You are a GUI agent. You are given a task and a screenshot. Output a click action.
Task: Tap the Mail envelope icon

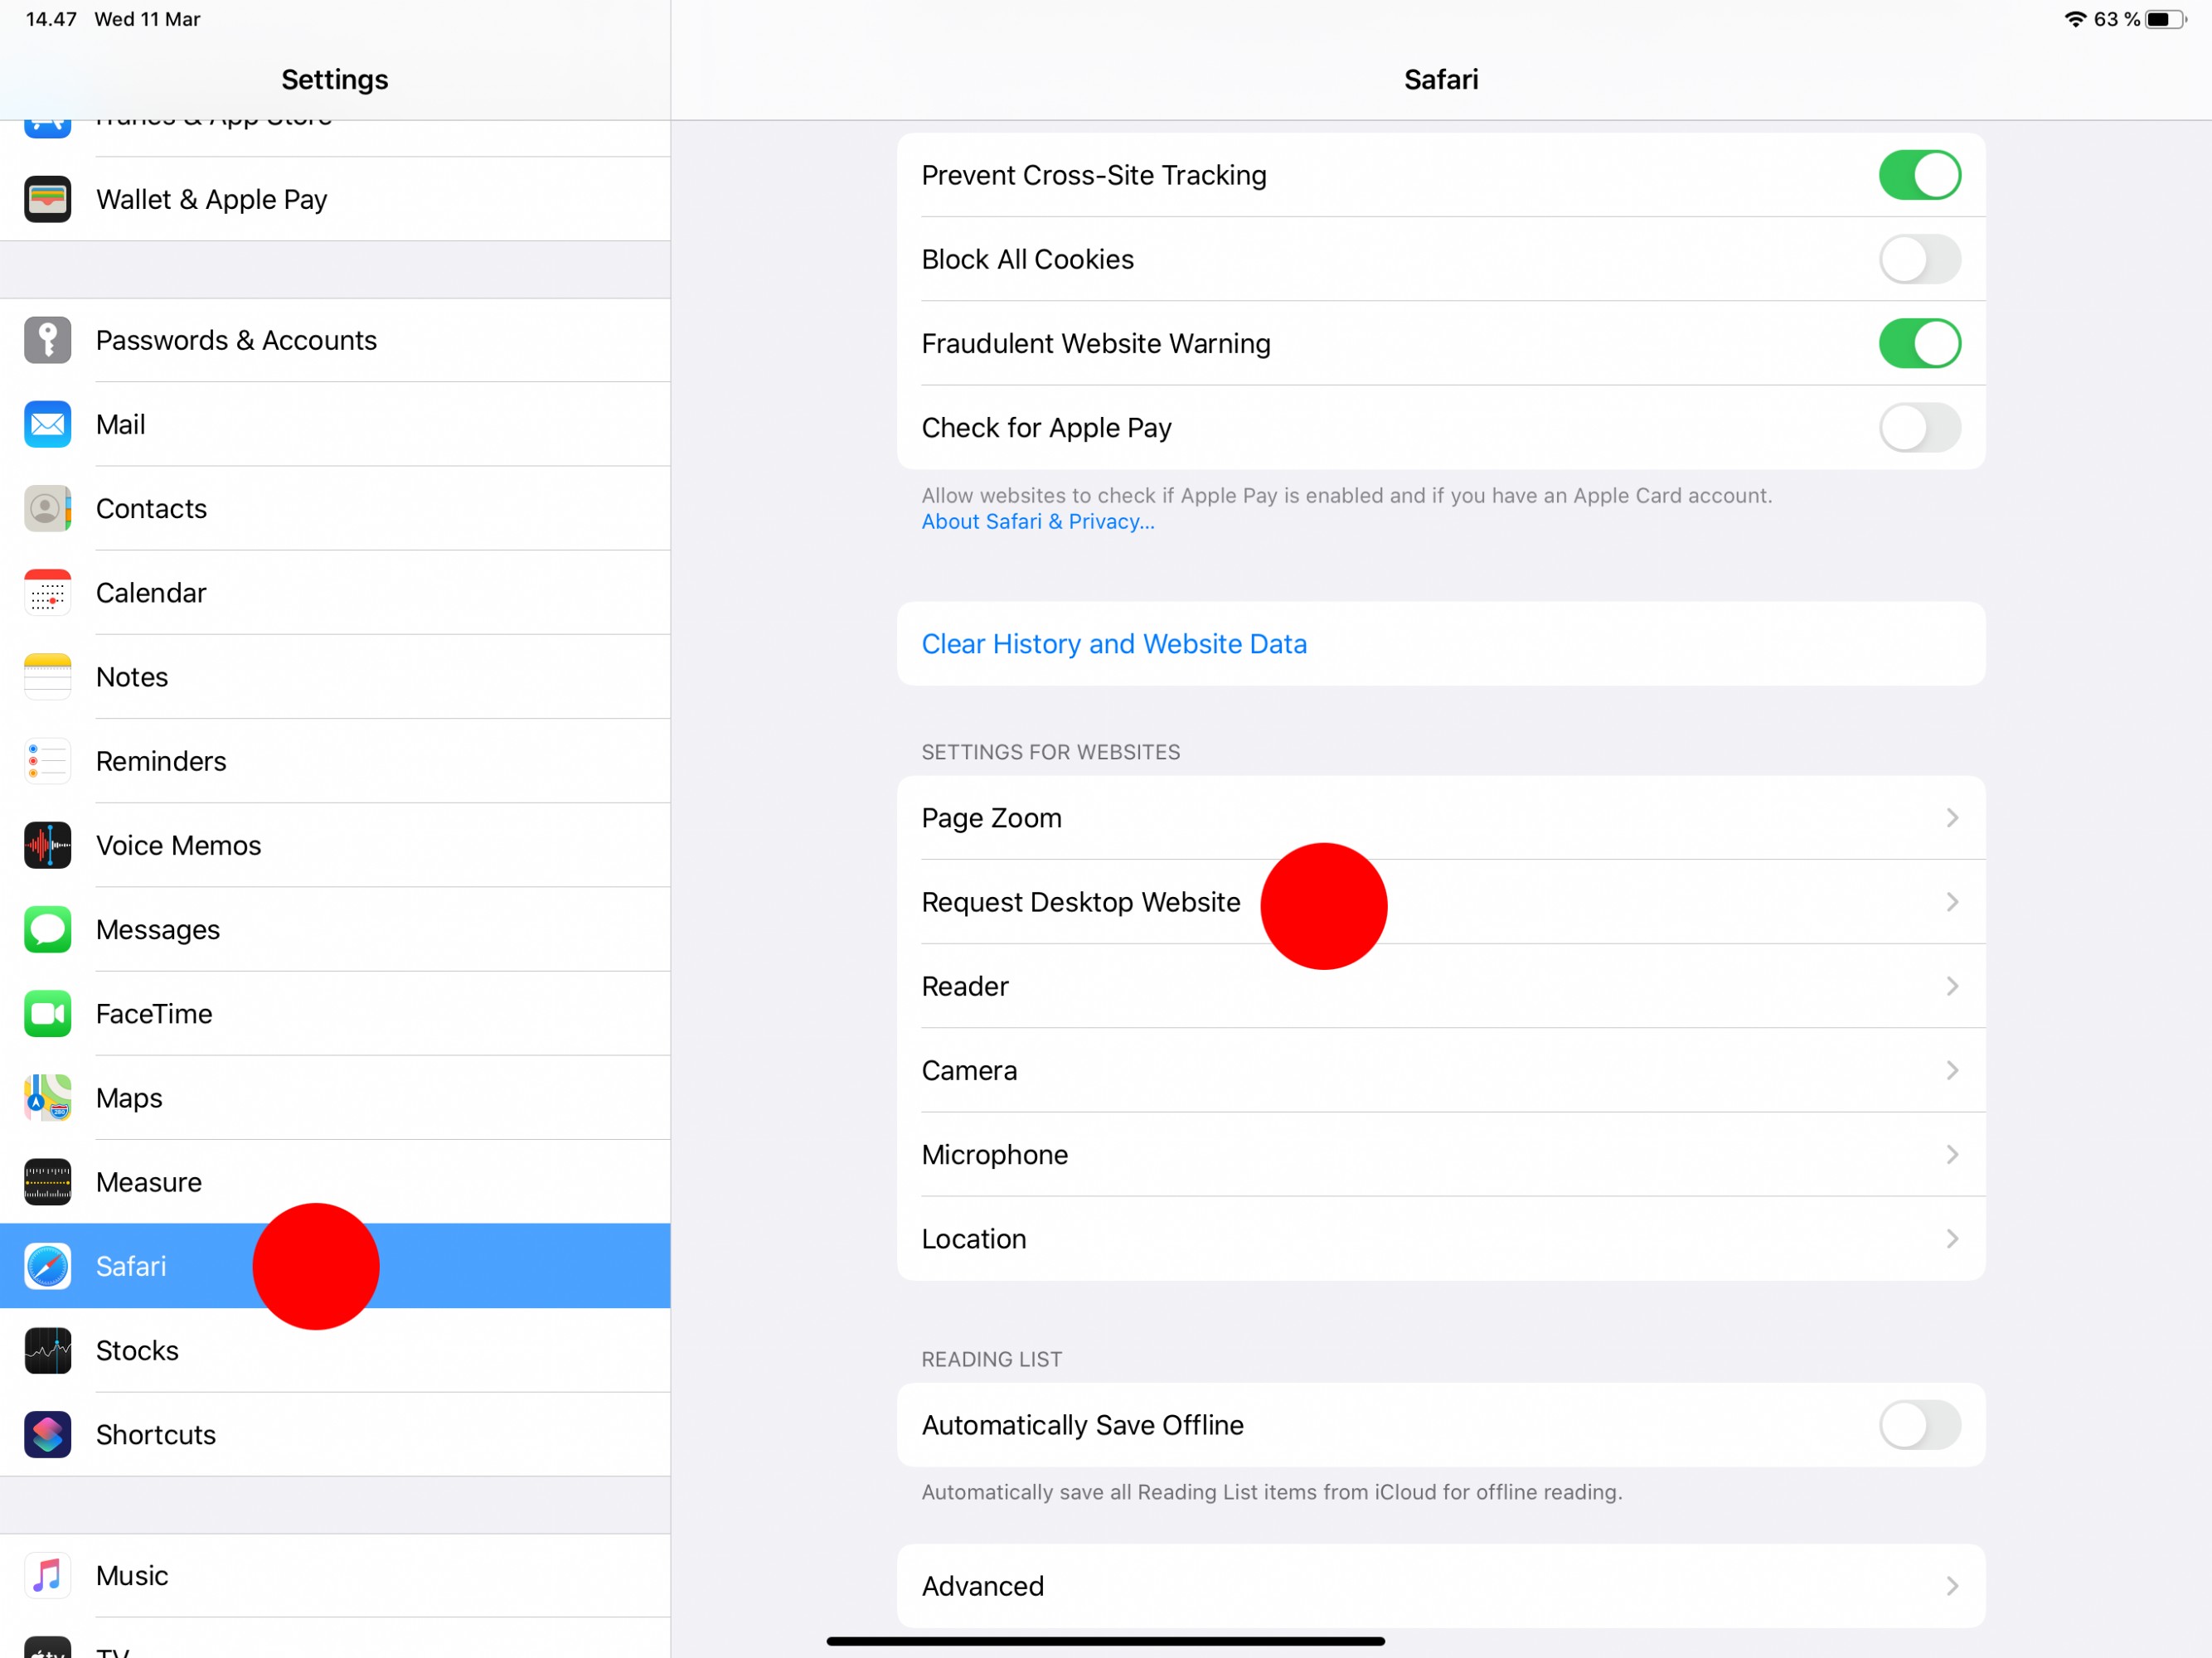[47, 424]
